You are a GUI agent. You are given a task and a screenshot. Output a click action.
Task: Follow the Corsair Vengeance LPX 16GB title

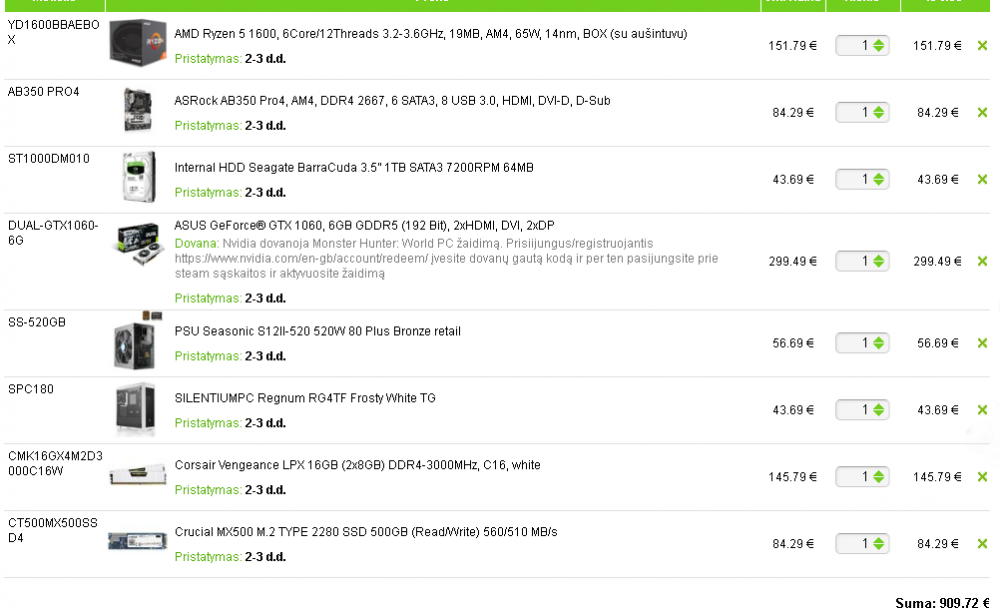click(x=357, y=465)
